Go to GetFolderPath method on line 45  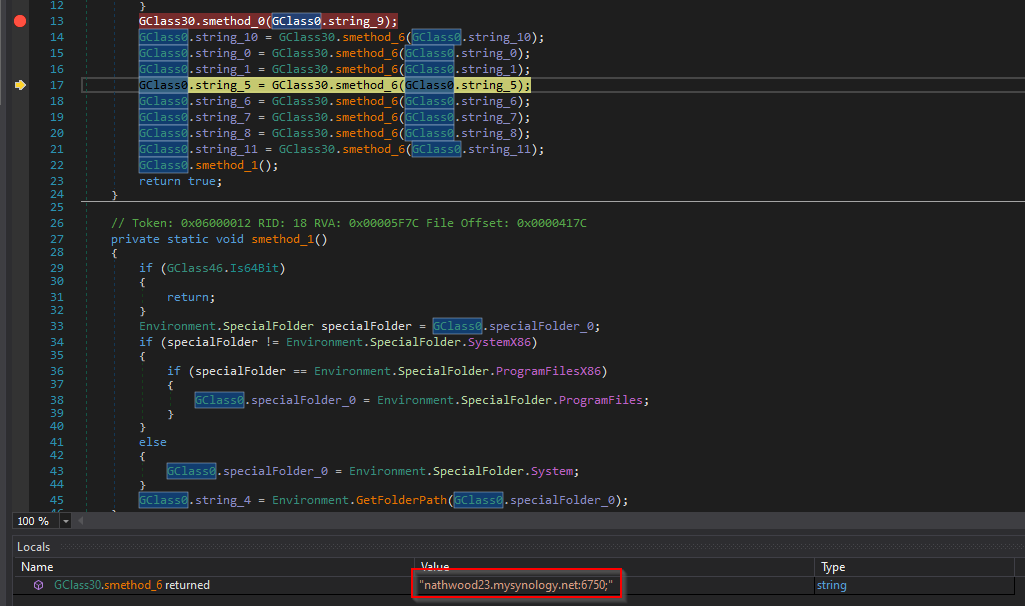click(401, 500)
